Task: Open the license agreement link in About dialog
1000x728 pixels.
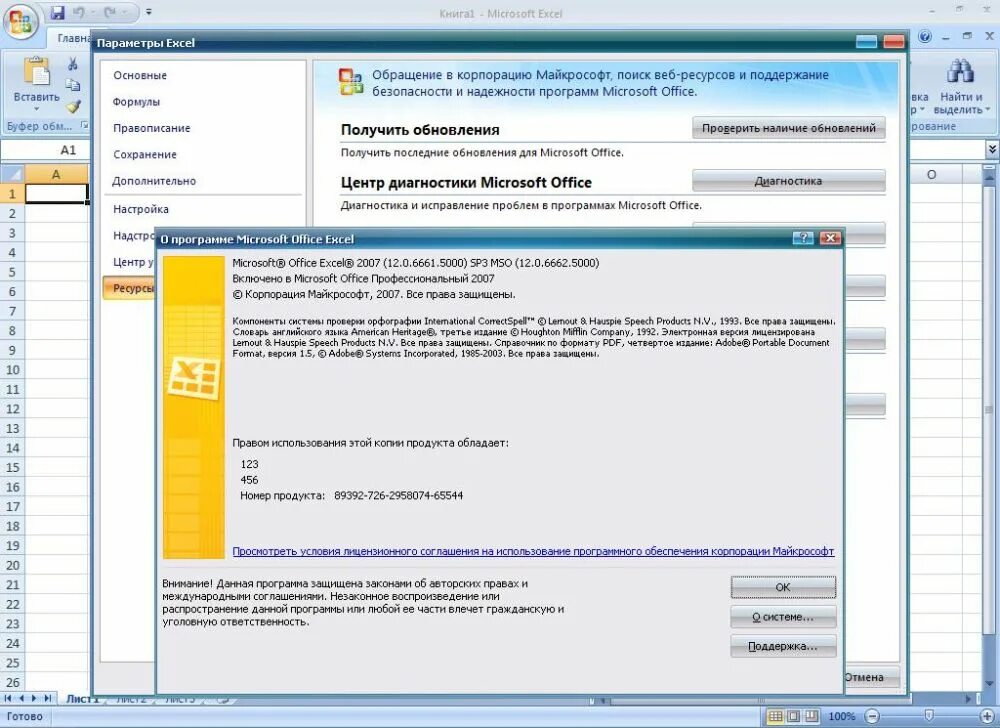Action: pos(533,549)
